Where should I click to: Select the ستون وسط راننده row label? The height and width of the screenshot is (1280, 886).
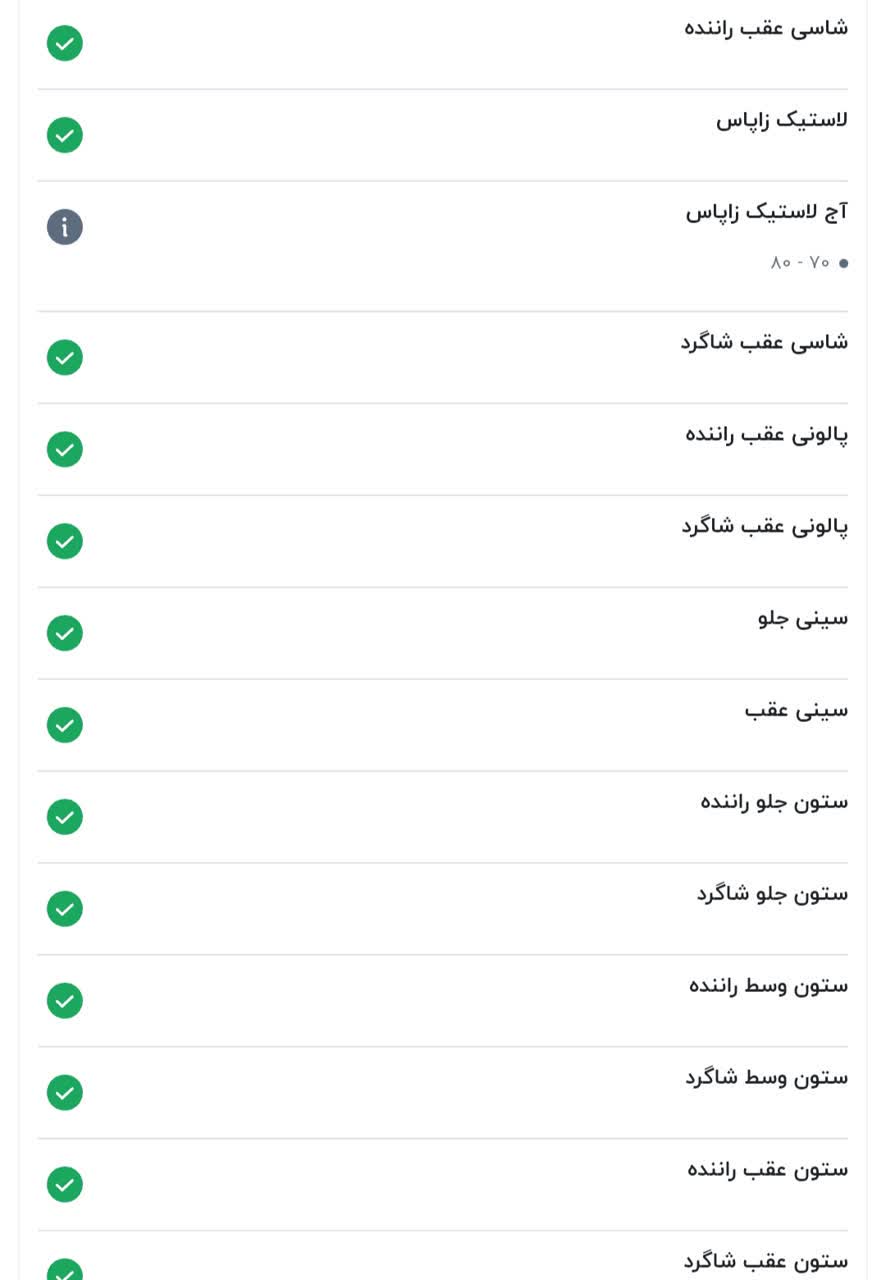tap(768, 986)
